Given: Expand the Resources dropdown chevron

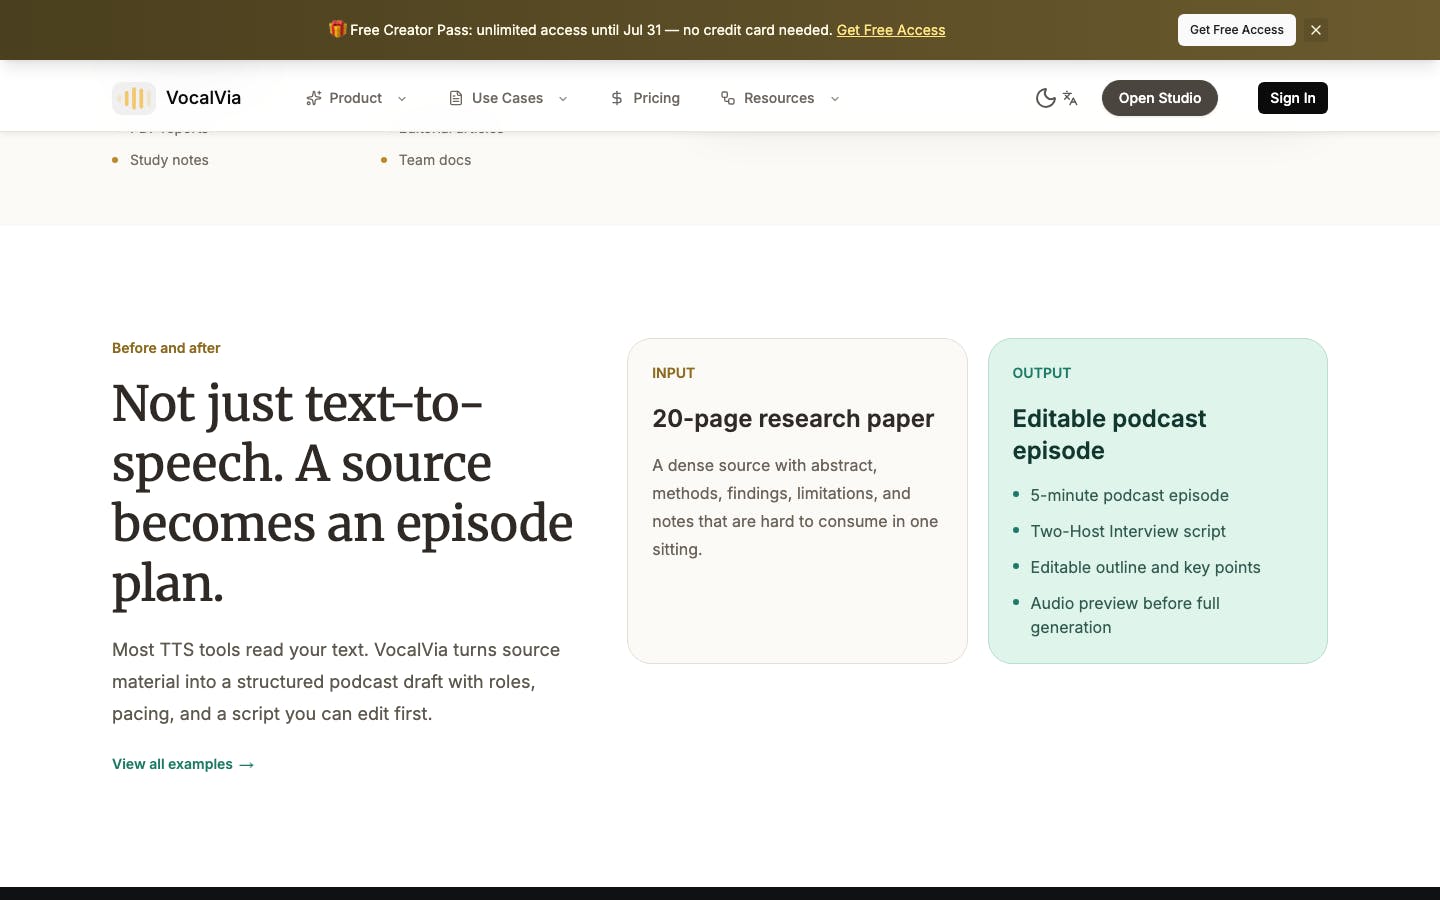Looking at the screenshot, I should pos(835,99).
